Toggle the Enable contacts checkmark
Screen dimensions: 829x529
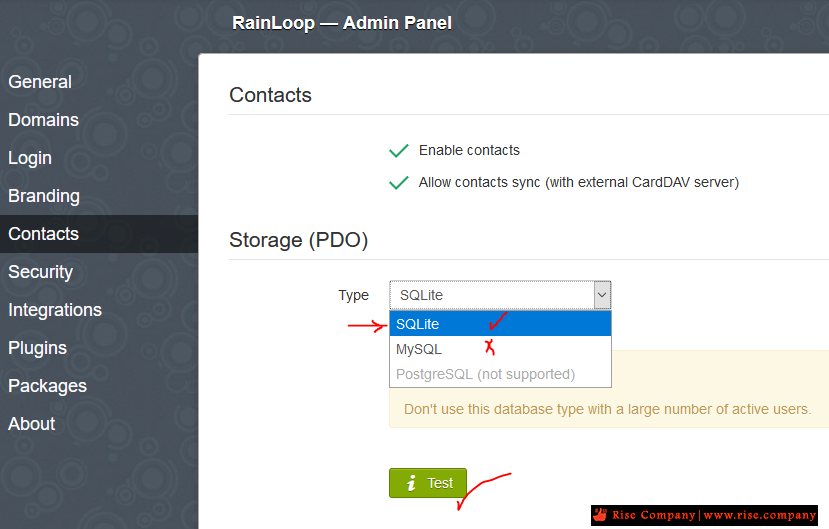(x=399, y=151)
